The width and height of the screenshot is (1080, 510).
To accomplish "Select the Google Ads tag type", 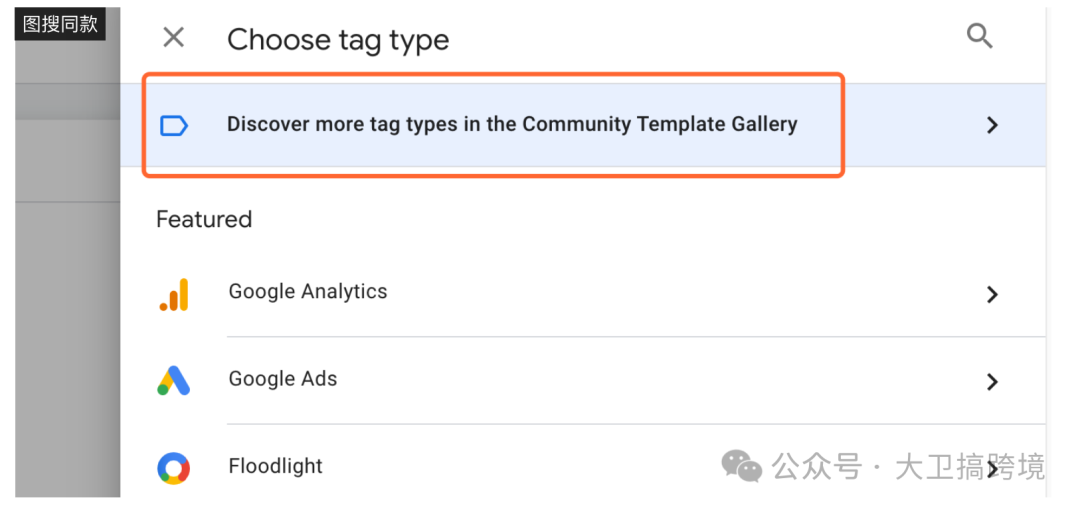I will point(283,379).
